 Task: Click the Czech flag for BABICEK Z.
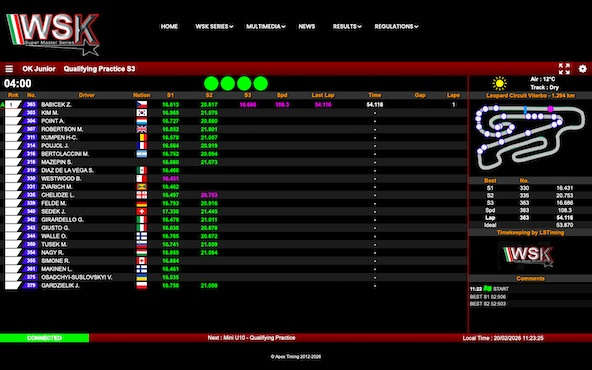pos(142,105)
